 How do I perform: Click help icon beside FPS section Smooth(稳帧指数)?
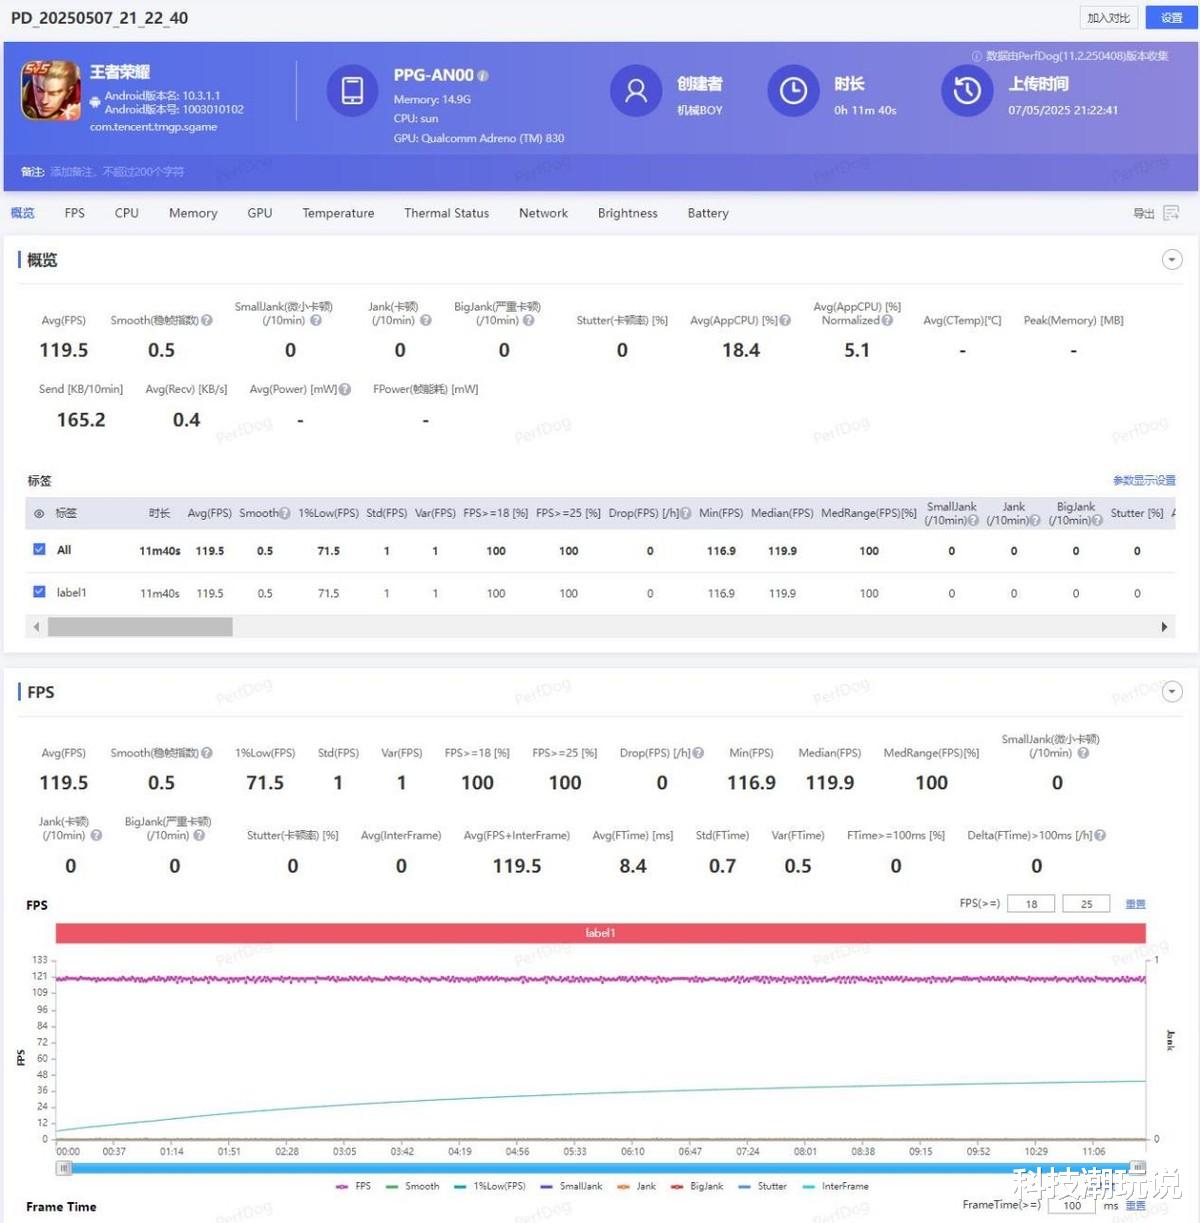click(x=207, y=753)
